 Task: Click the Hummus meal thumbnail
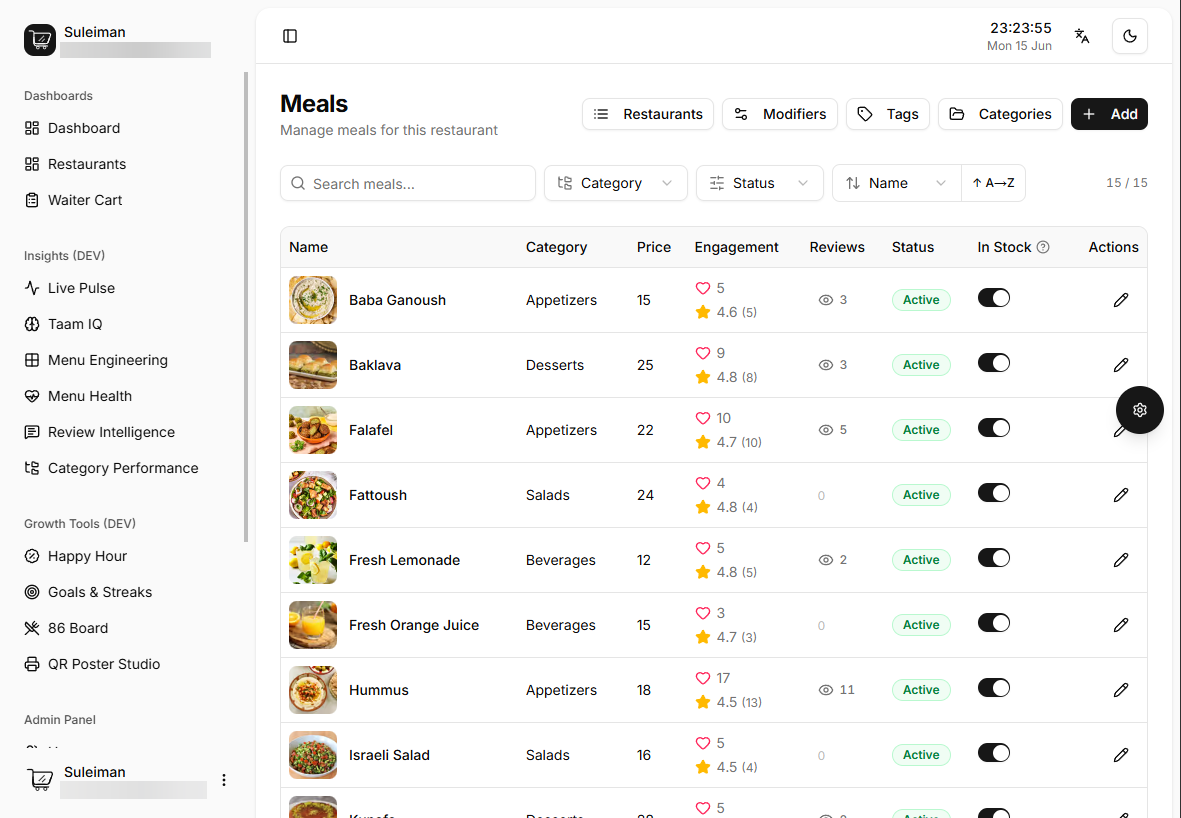click(313, 690)
